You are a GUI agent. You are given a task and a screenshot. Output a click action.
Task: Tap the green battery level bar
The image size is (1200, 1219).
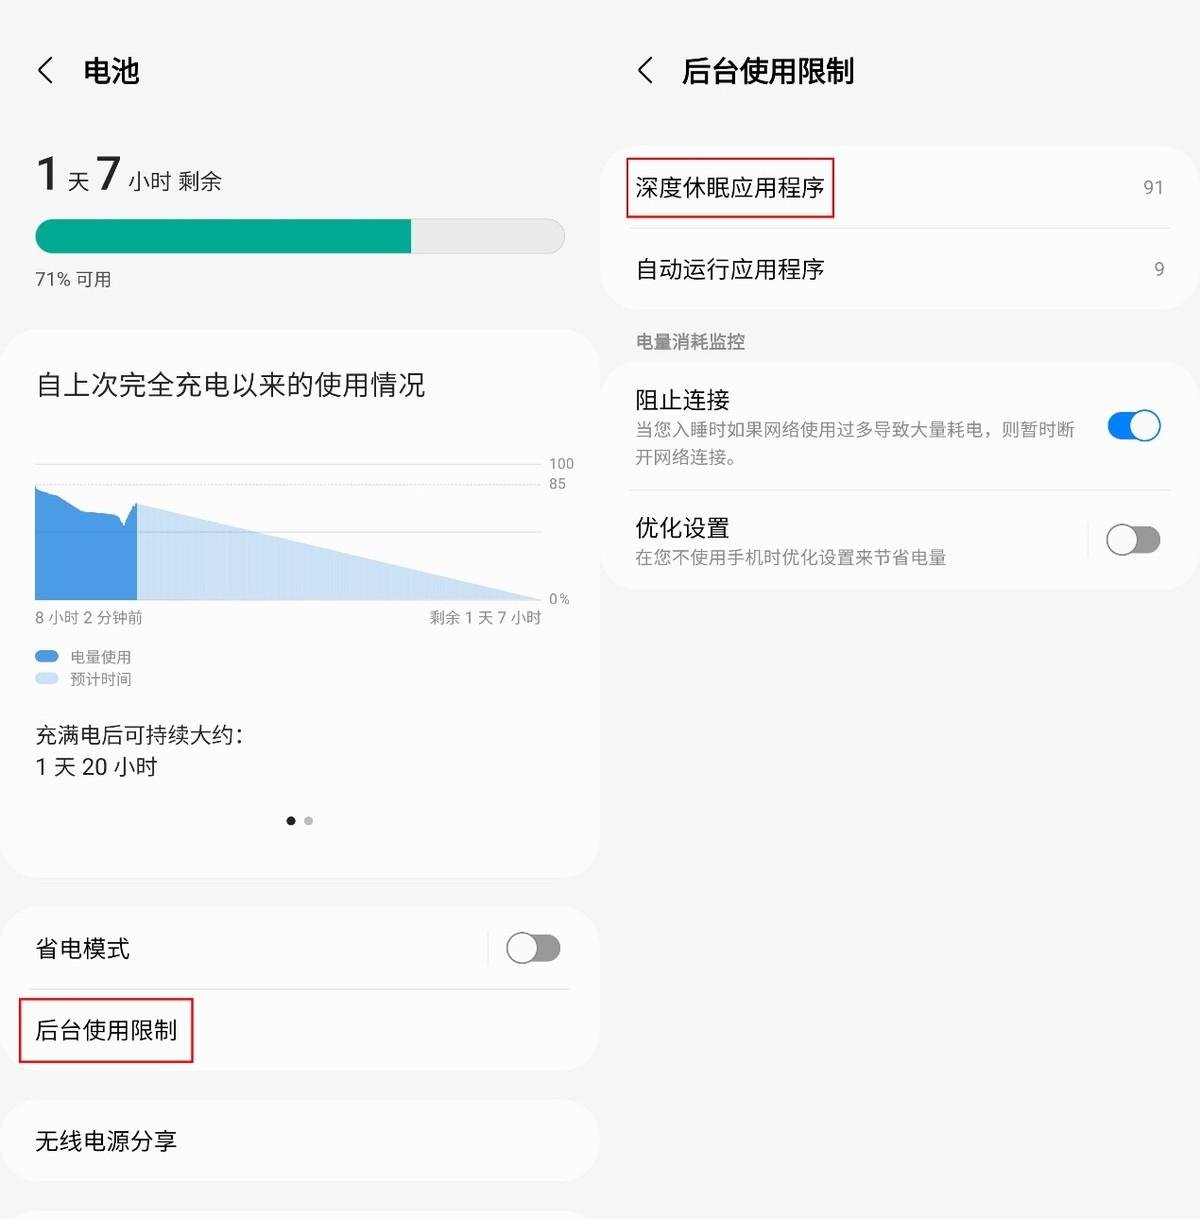pyautogui.click(x=223, y=236)
